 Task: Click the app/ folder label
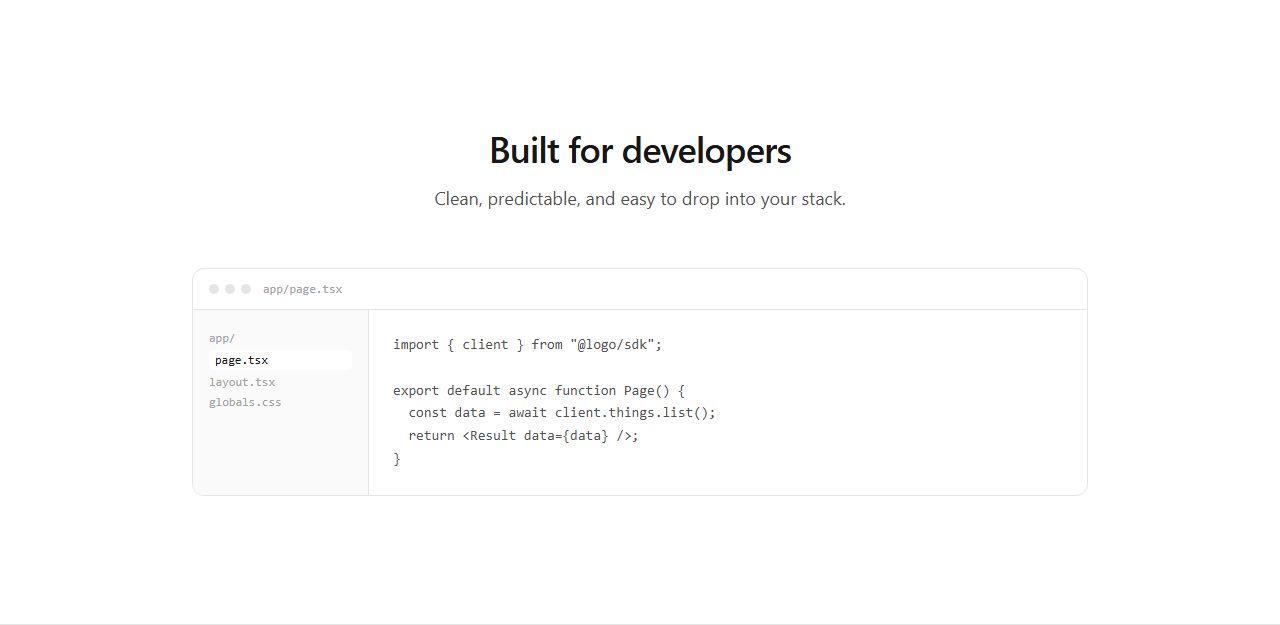coord(222,338)
